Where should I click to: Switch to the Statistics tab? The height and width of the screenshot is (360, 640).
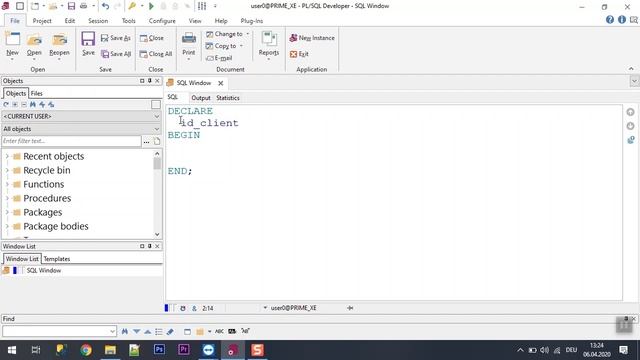coord(228,98)
